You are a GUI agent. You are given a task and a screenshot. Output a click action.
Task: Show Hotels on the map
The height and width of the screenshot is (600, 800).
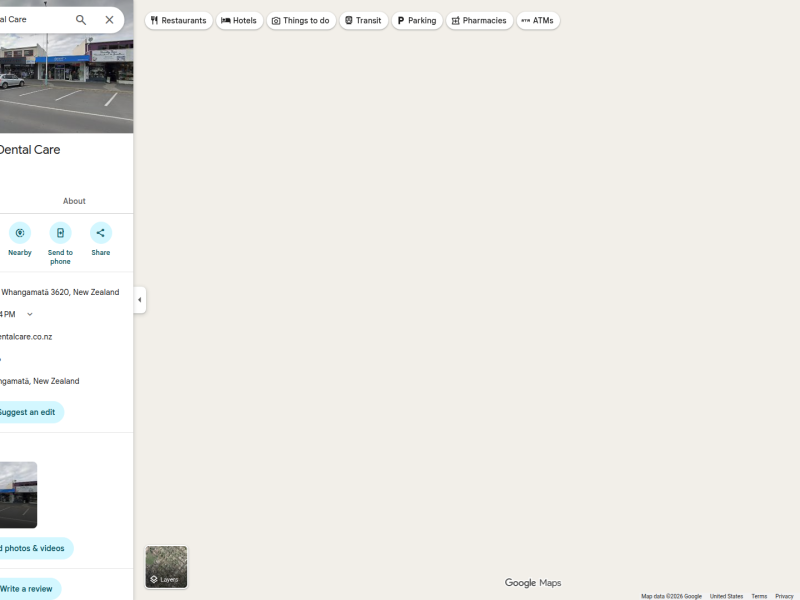239,20
